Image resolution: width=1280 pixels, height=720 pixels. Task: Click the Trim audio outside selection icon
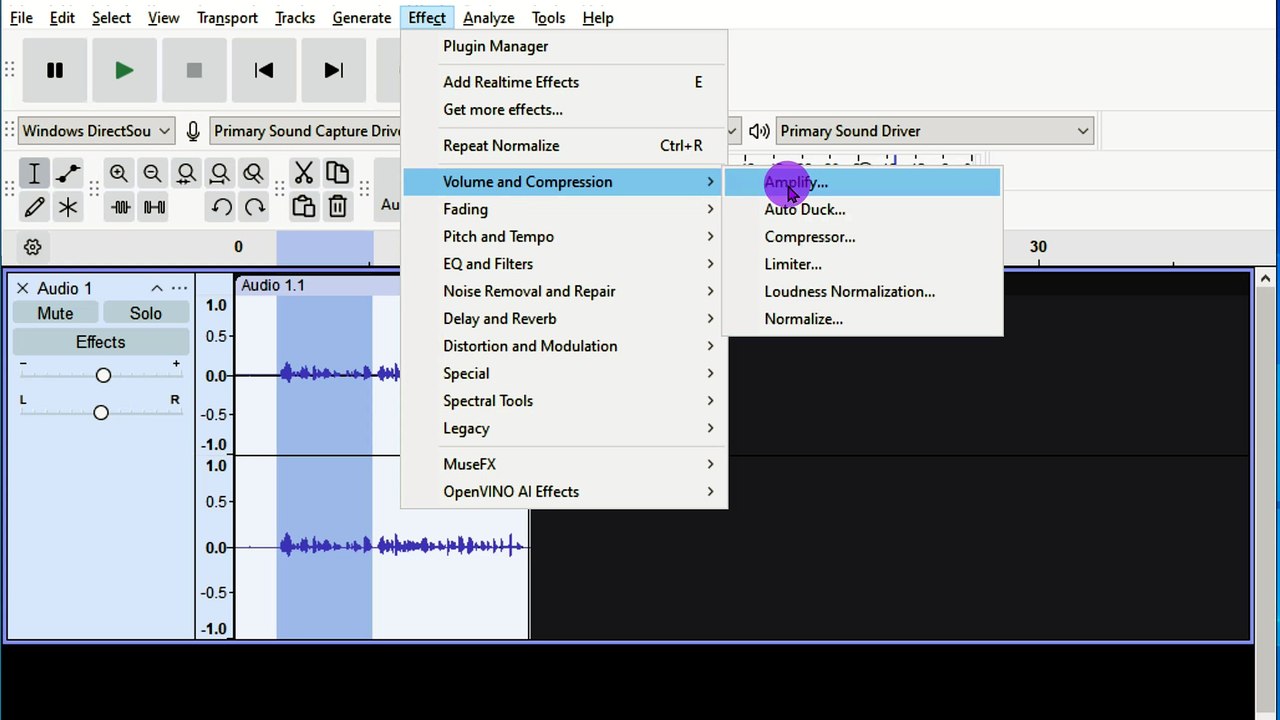121,207
